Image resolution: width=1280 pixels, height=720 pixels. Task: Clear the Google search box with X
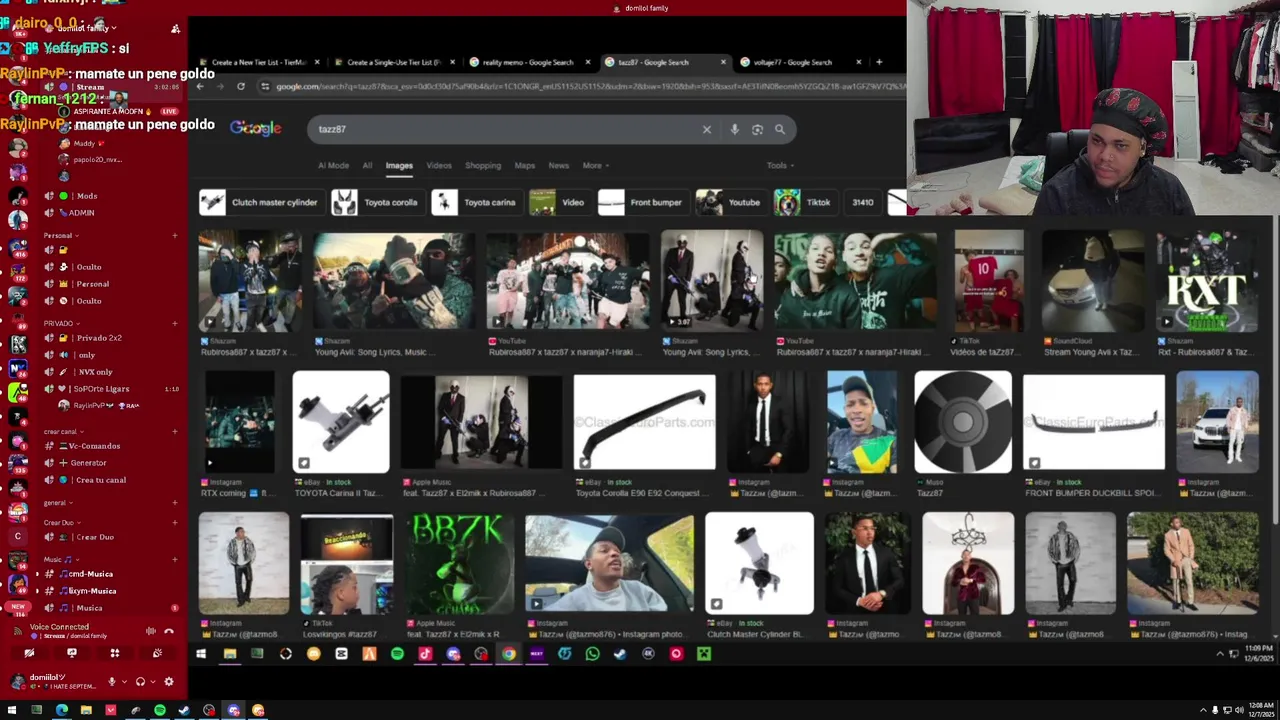tap(707, 129)
